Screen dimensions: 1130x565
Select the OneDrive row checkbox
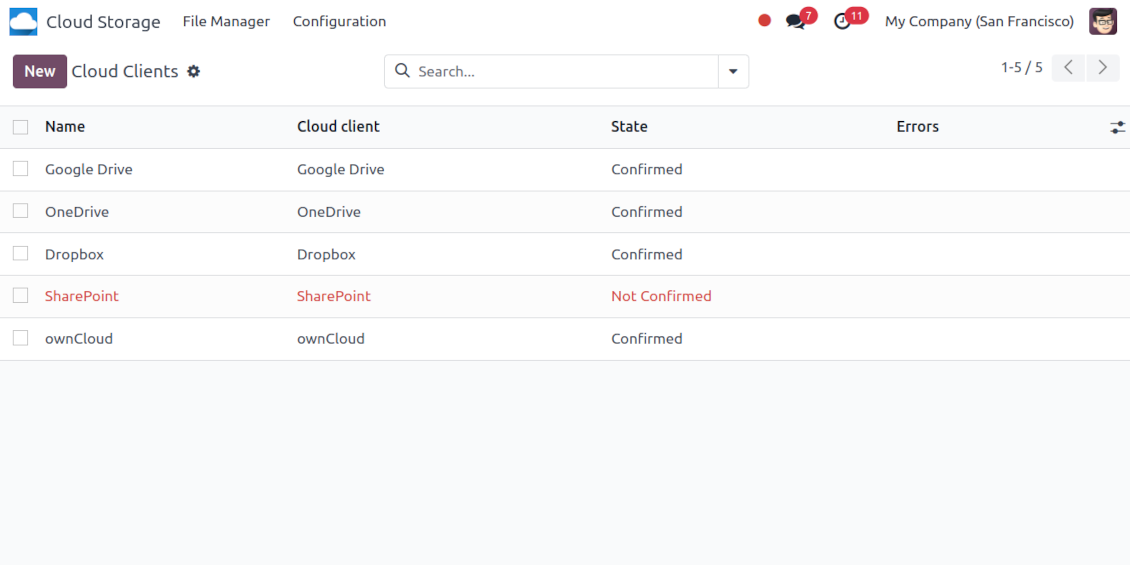tap(21, 211)
